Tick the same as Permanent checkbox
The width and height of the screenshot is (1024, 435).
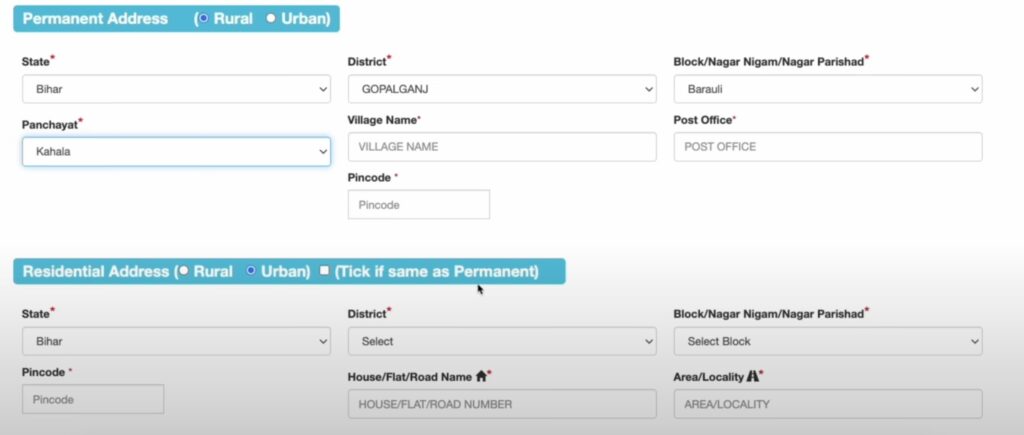(324, 270)
